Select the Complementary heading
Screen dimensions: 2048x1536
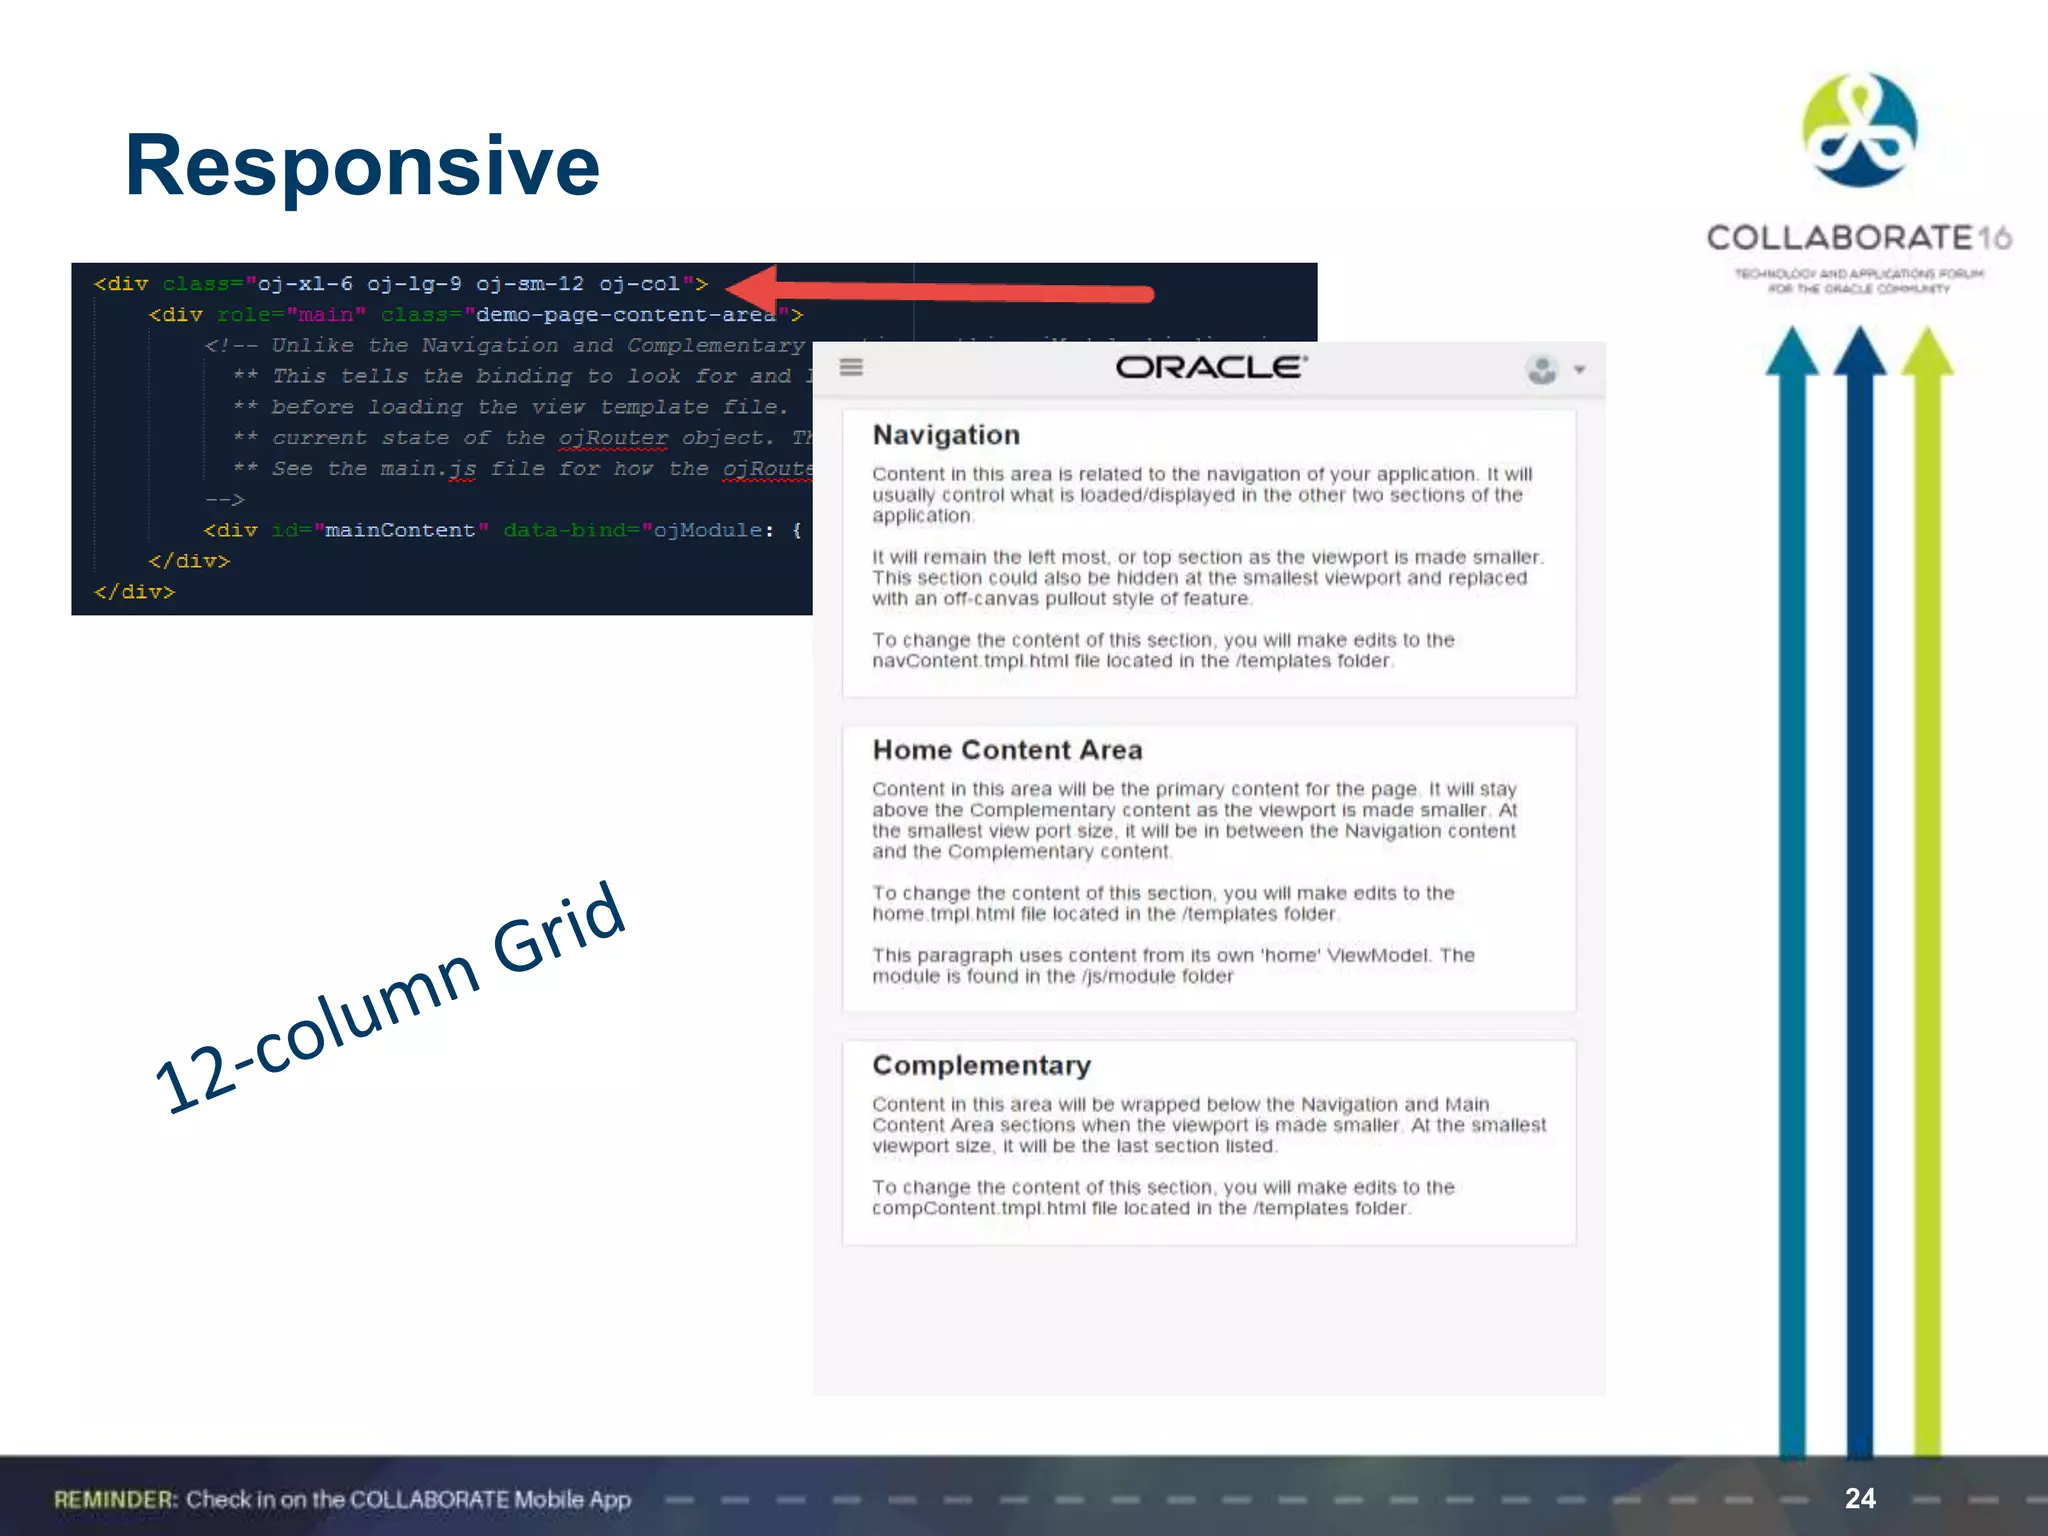(981, 1065)
